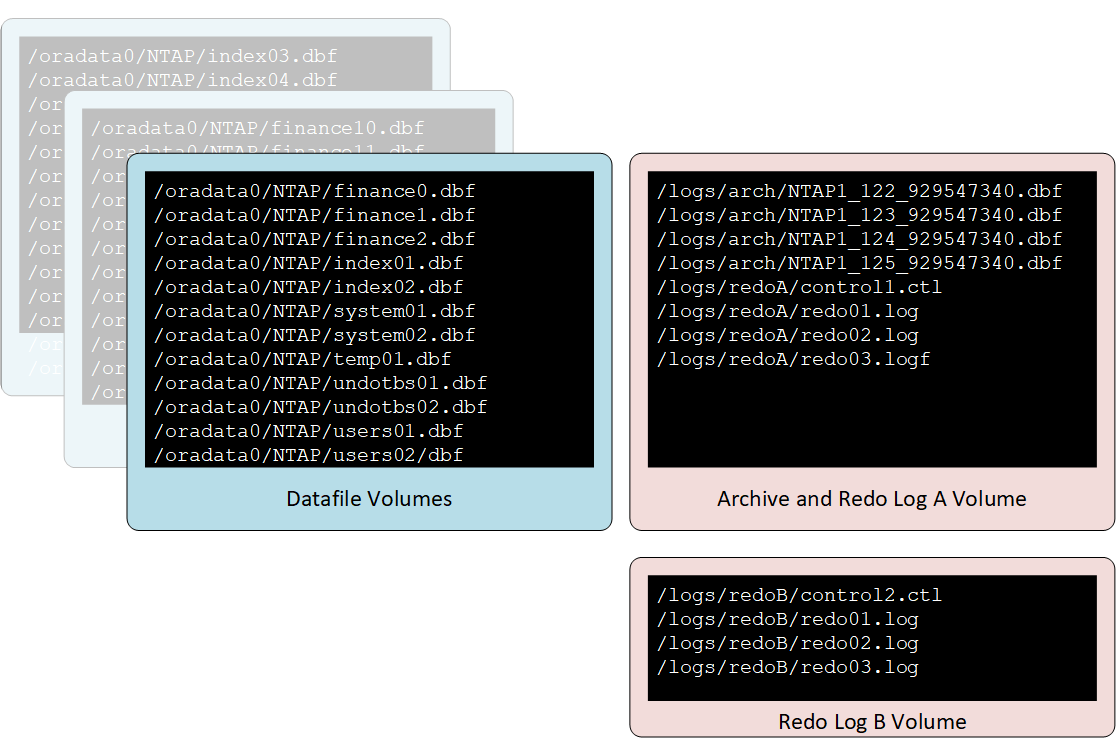
Task: Click /logs/redoB/control2.ctl entry
Action: (799, 596)
